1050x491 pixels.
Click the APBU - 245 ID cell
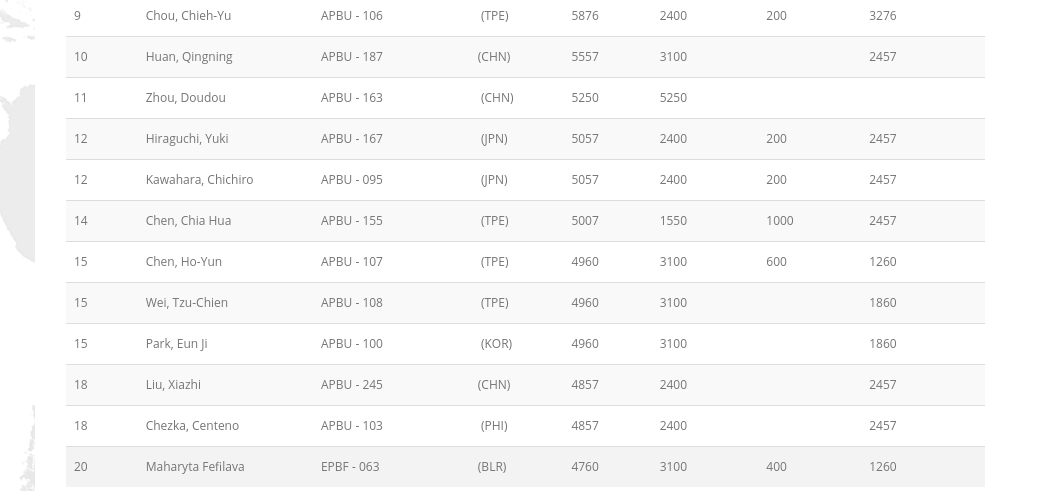pos(352,385)
